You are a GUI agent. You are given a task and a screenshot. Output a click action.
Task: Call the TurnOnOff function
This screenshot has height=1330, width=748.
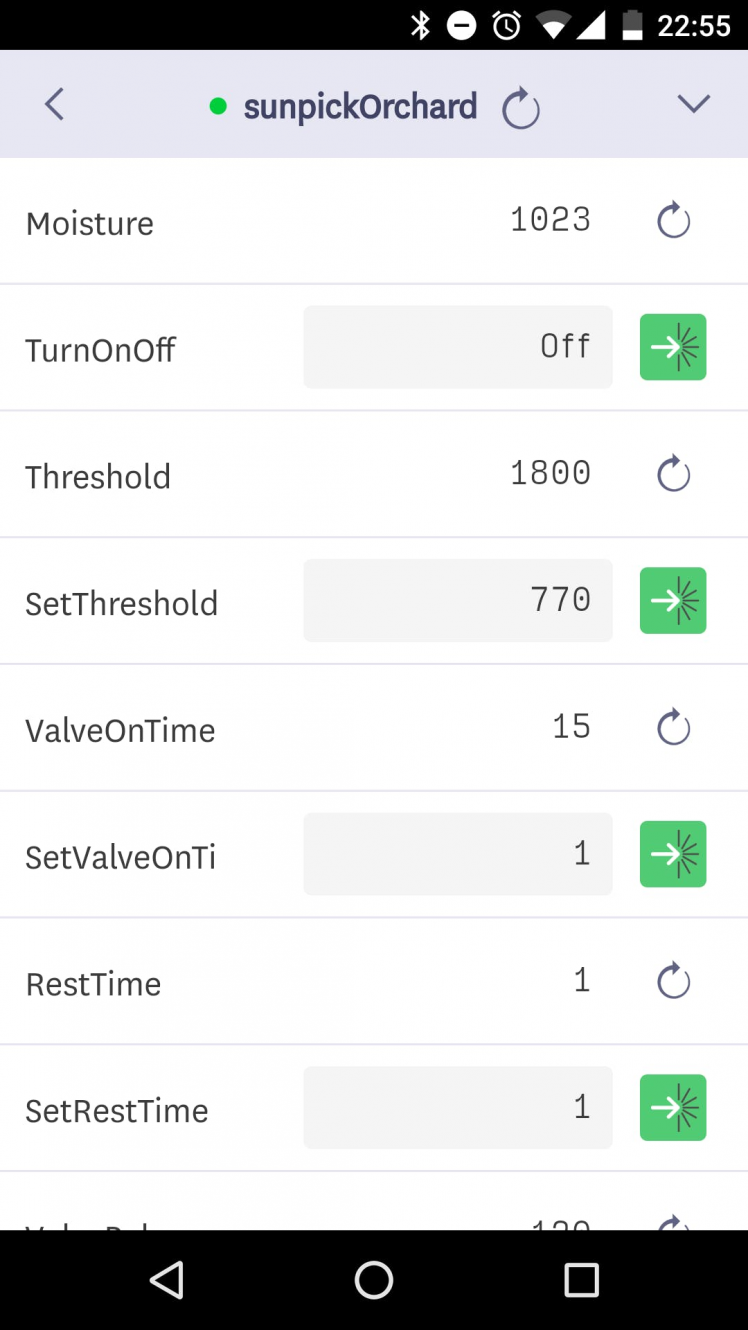(673, 347)
